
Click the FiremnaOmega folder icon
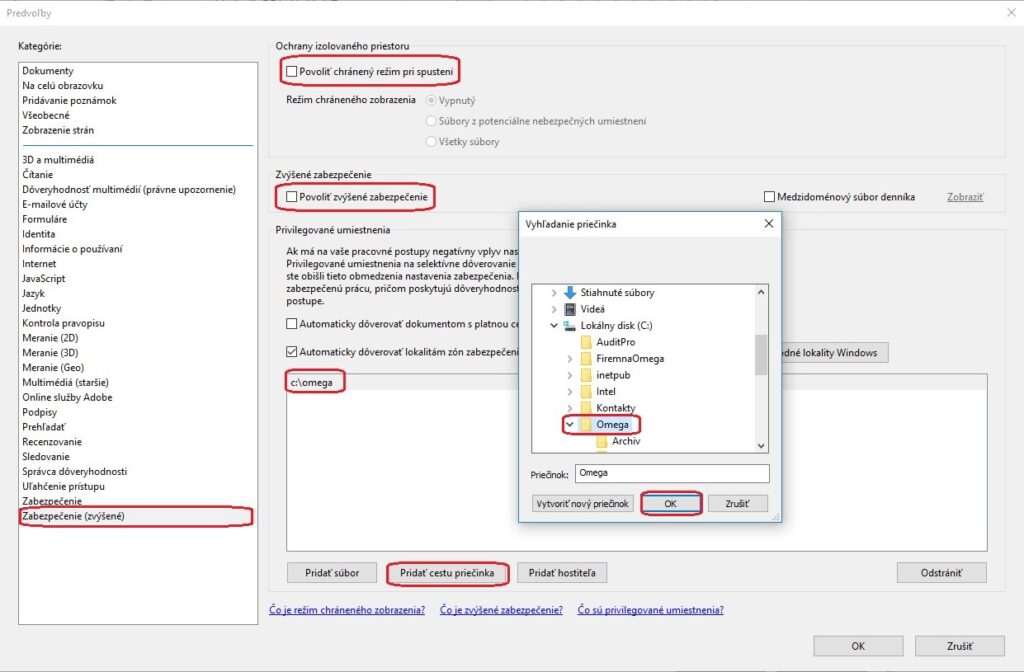tap(586, 358)
